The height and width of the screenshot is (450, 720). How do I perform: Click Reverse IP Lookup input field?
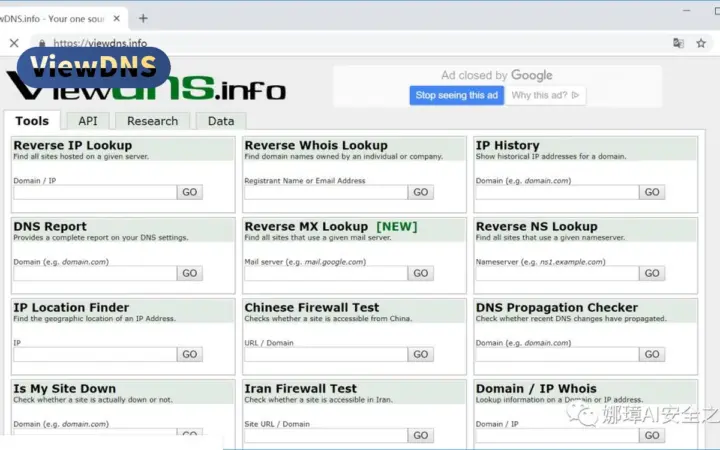pos(95,192)
